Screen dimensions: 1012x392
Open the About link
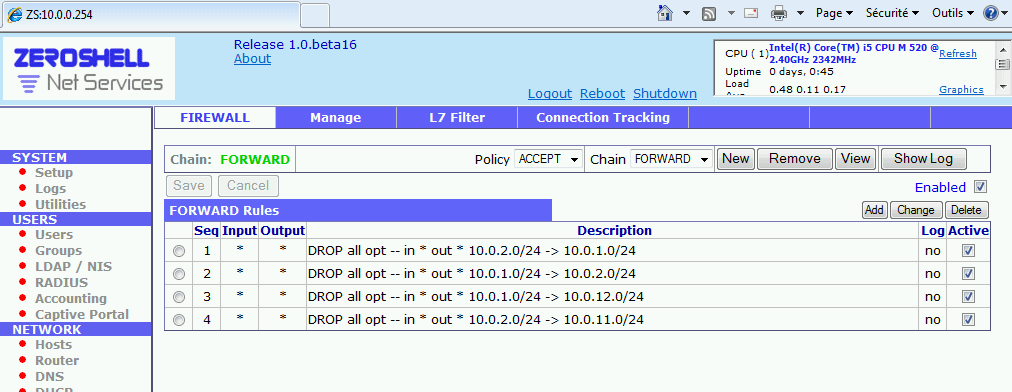click(252, 59)
